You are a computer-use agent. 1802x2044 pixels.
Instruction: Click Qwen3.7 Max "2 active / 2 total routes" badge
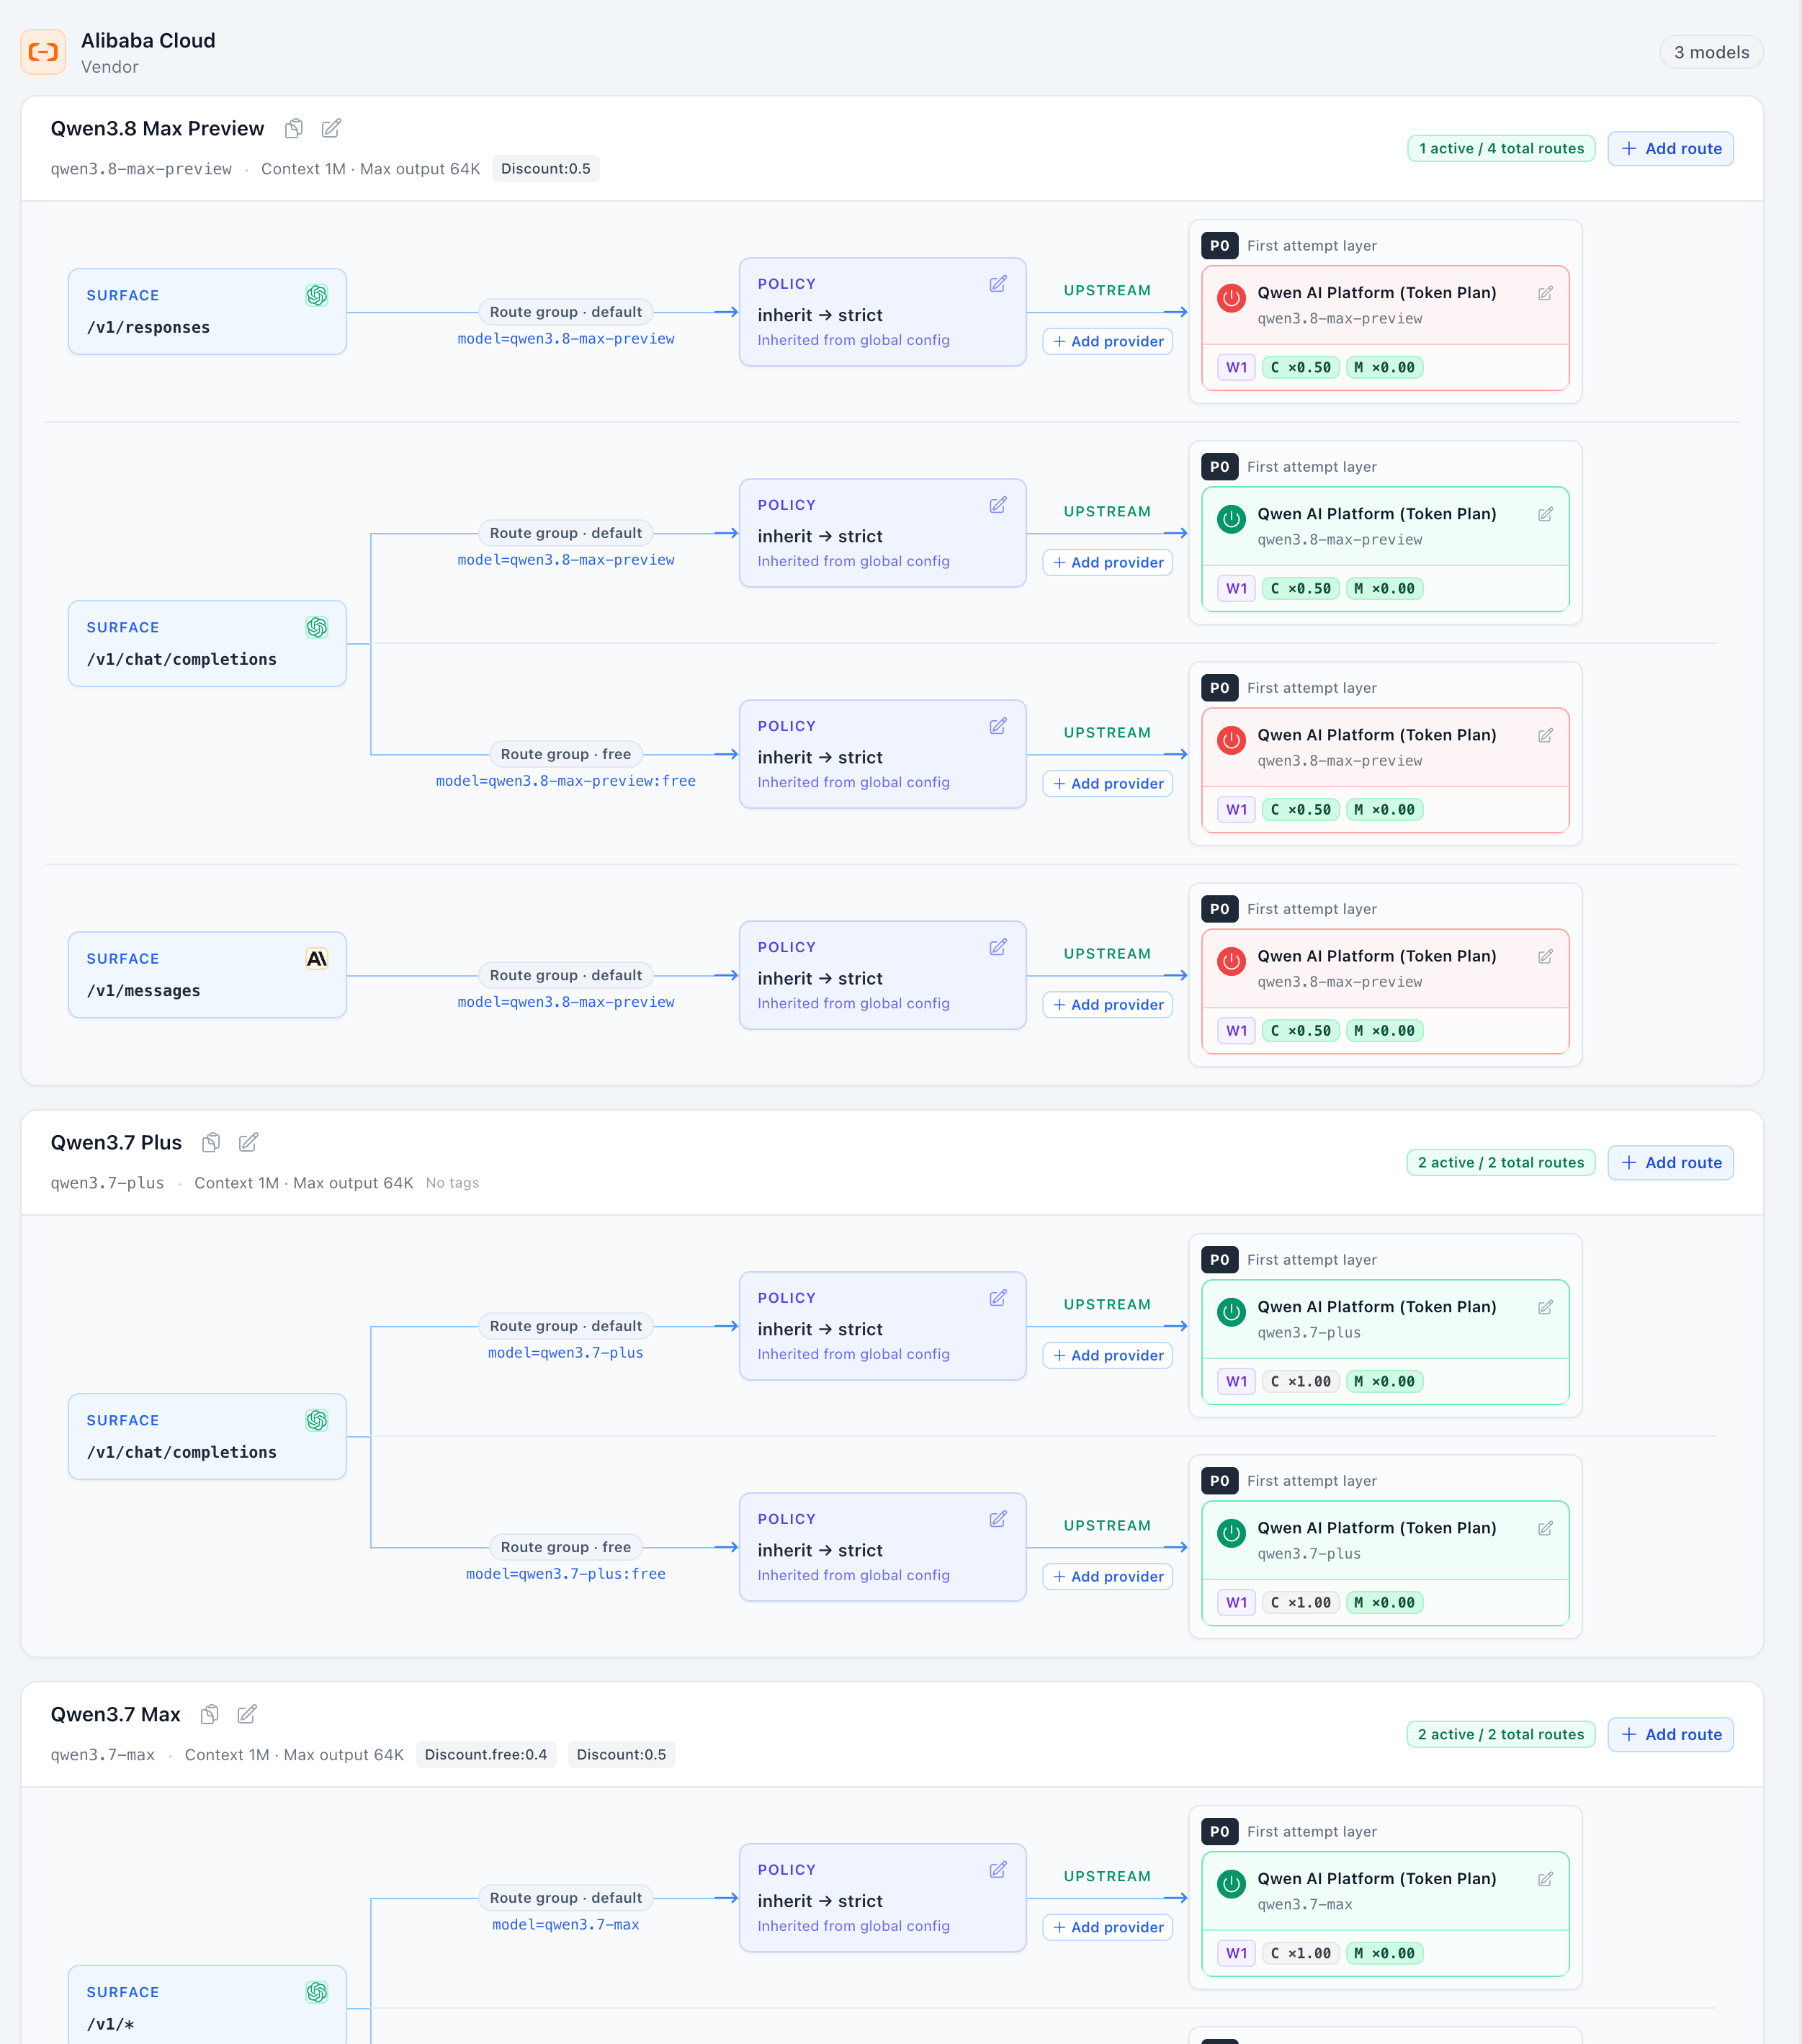(1501, 1734)
